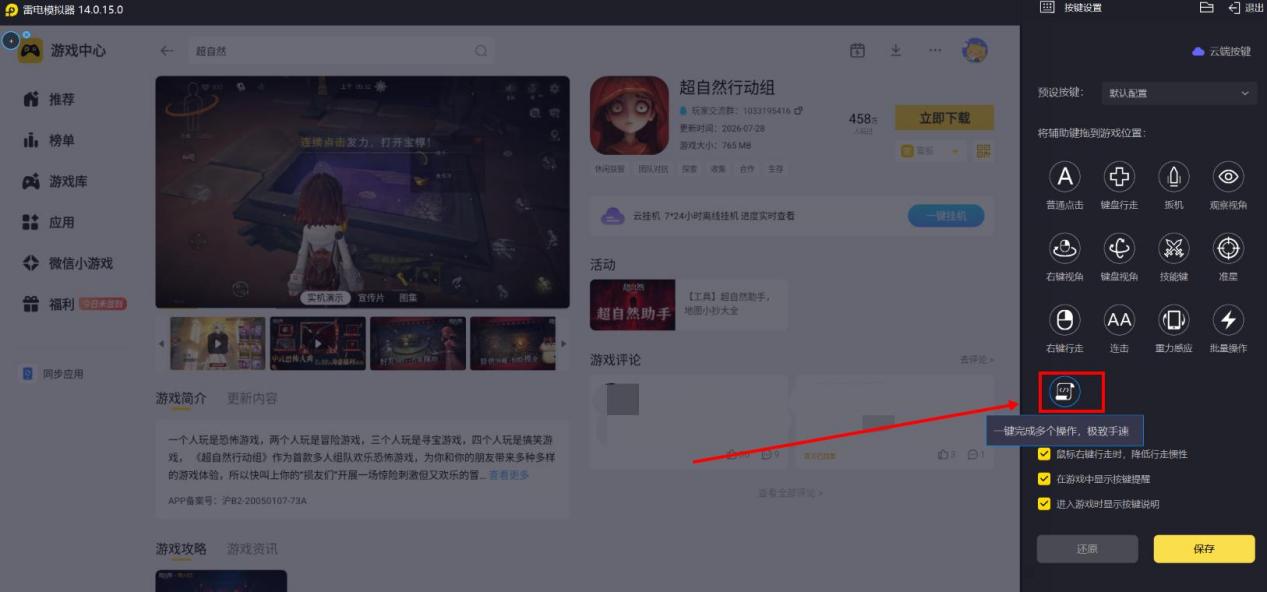Open 游戏库 game library in the sidebar
This screenshot has height=592, width=1267.
coord(55,182)
